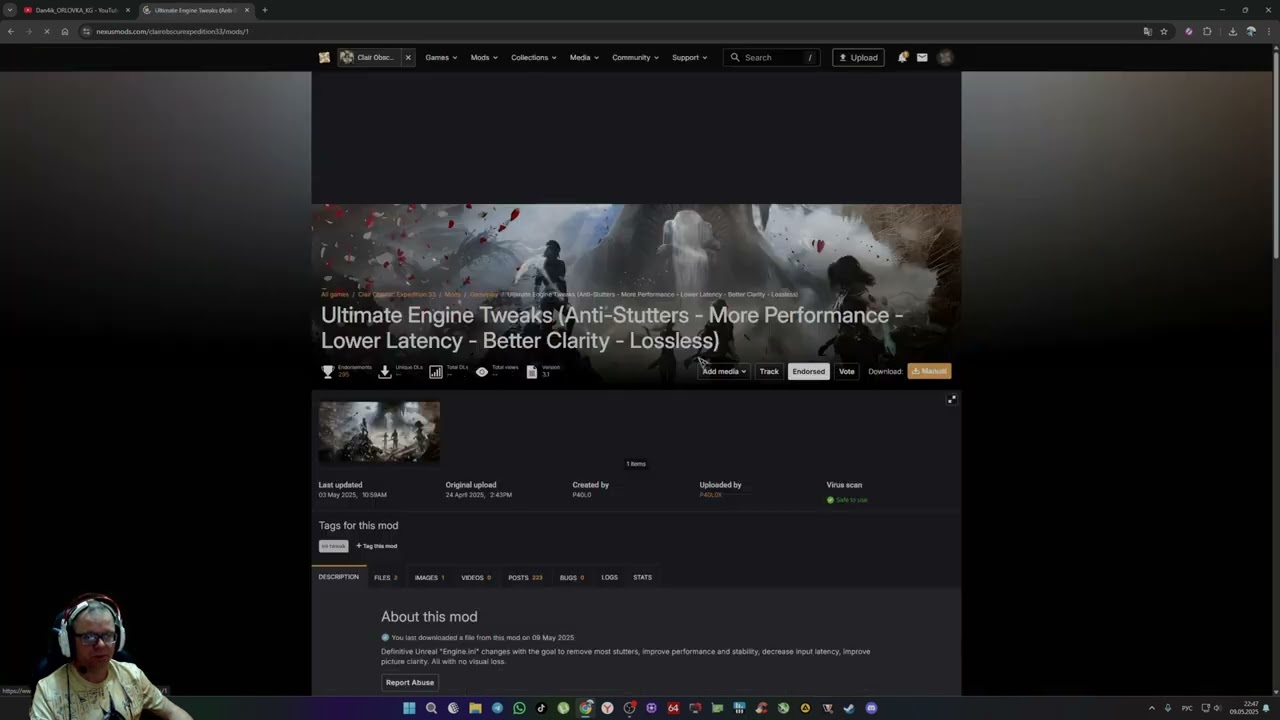Open the user profile avatar menu
This screenshot has height=720, width=1280.
945,57
